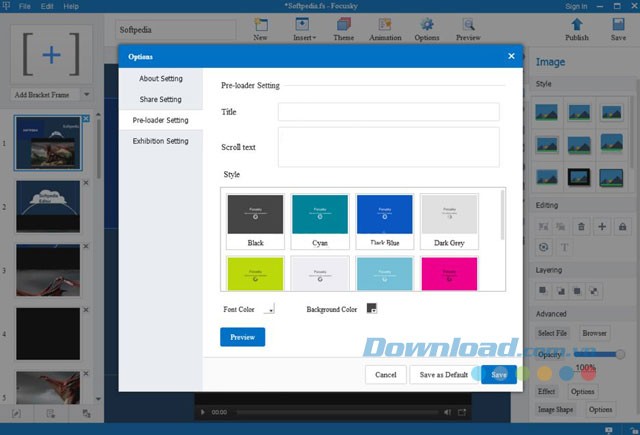Screen dimensions: 640x435
Task: Open the About Setting tab
Action: click(160, 78)
